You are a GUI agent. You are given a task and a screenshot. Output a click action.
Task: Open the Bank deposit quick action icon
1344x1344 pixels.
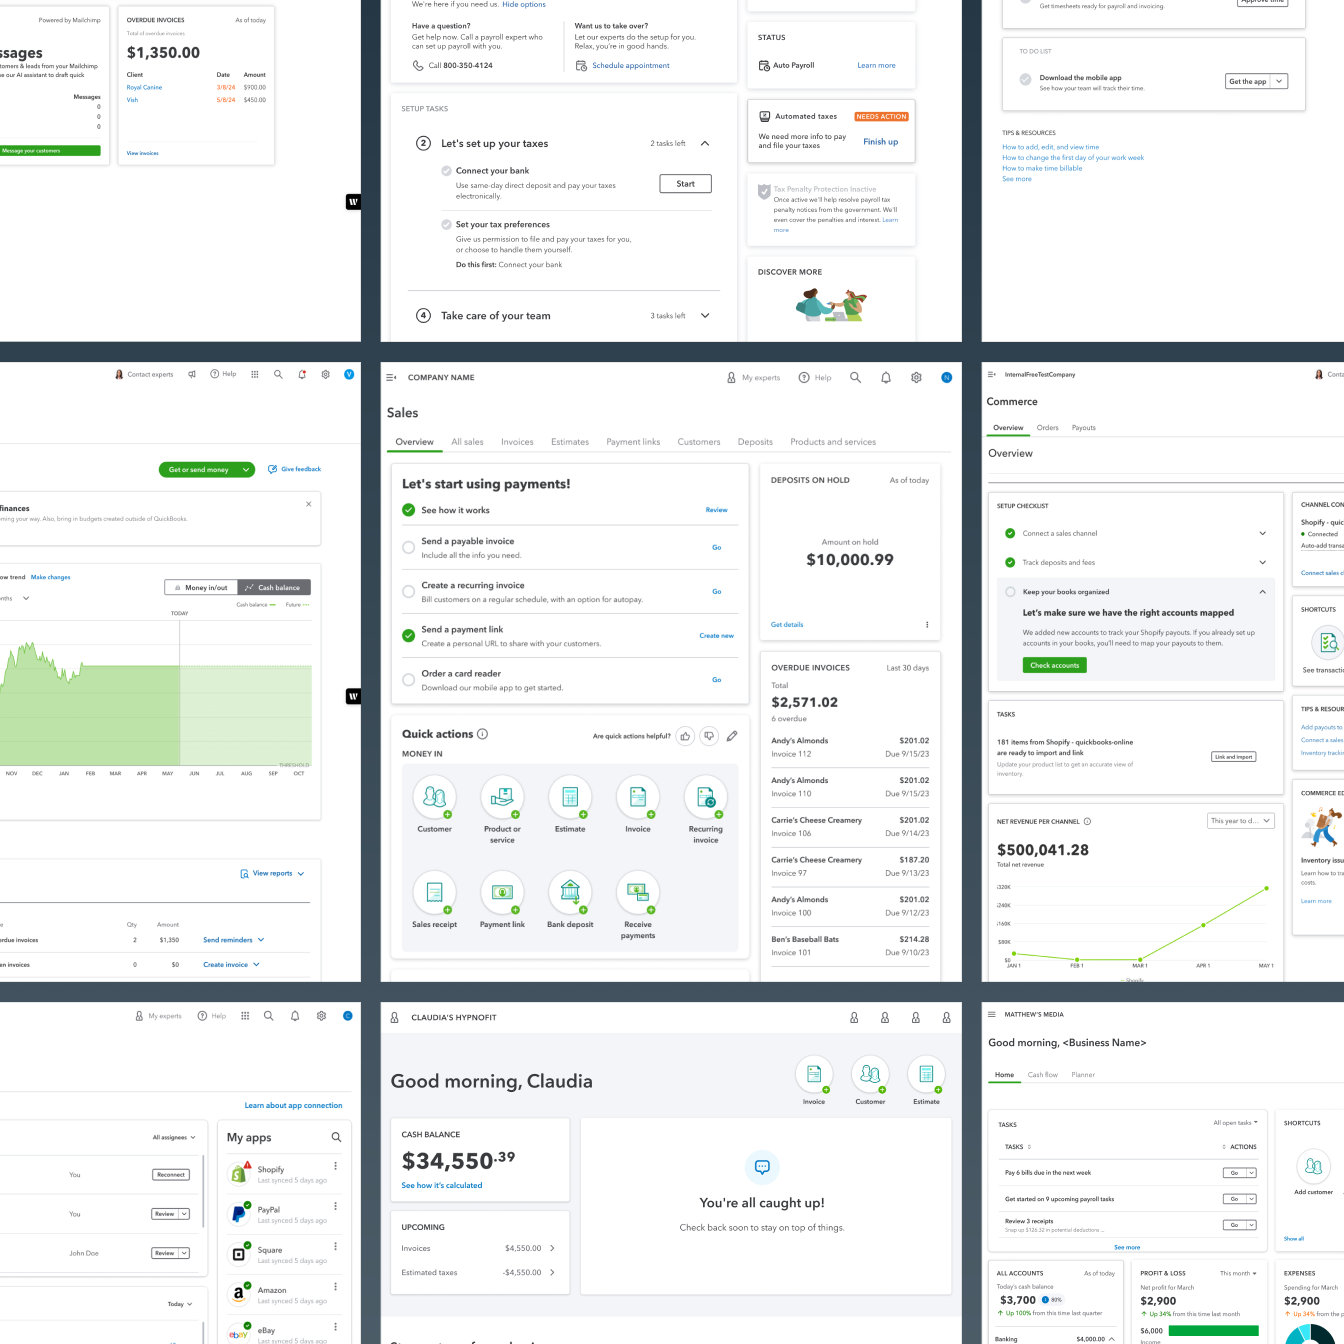pyautogui.click(x=570, y=892)
